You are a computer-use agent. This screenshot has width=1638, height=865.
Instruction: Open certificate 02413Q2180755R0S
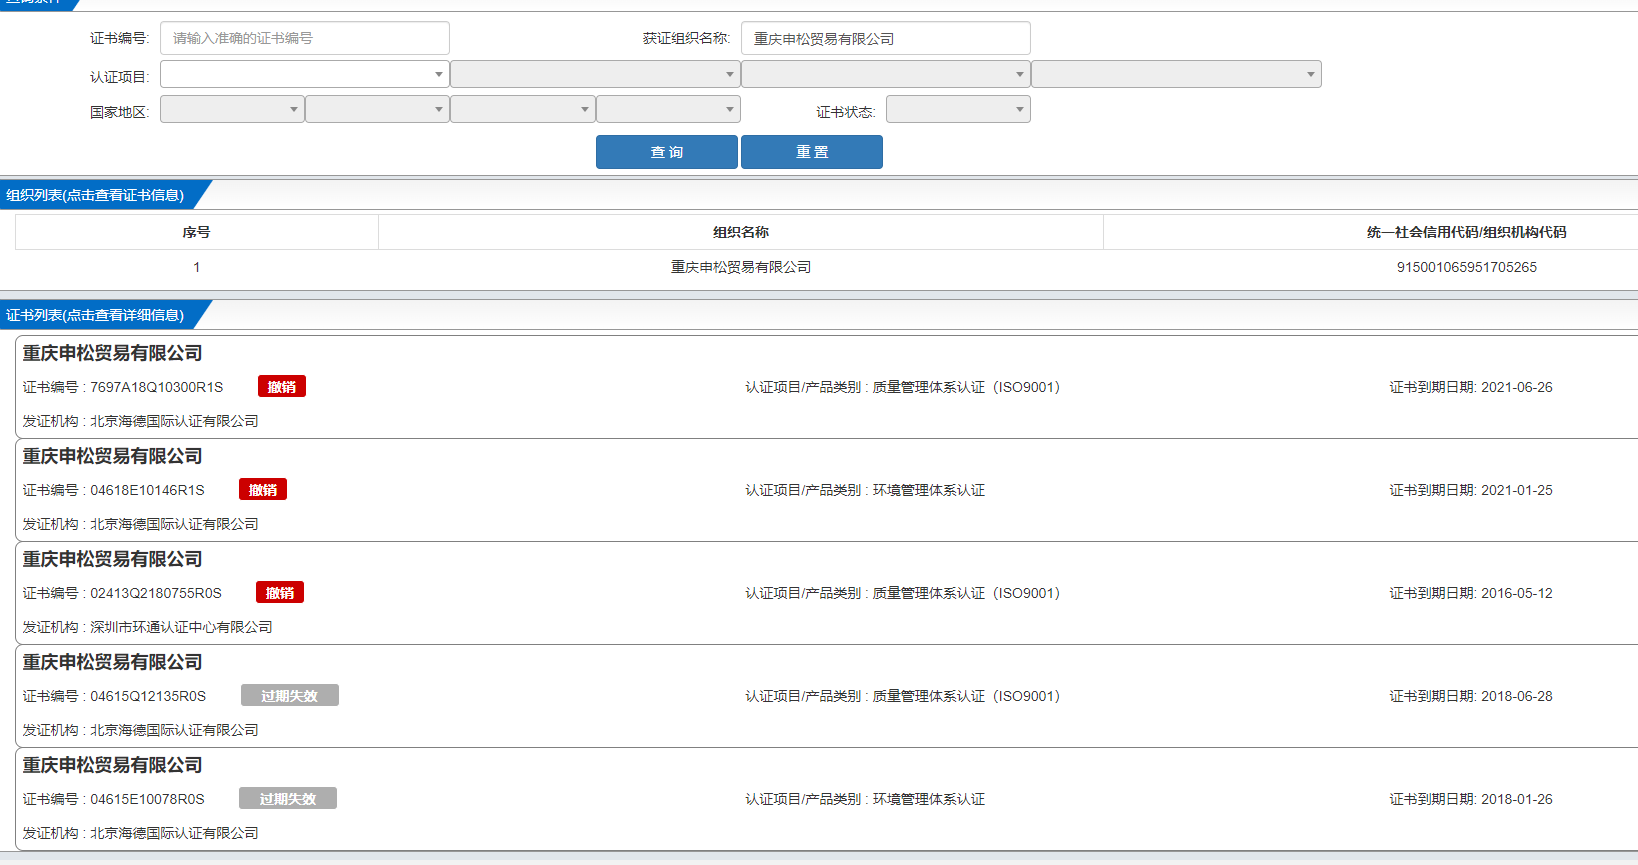pos(156,593)
